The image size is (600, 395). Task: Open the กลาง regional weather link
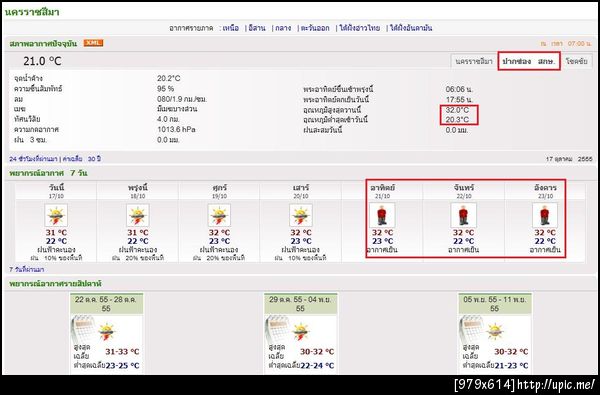coord(283,28)
